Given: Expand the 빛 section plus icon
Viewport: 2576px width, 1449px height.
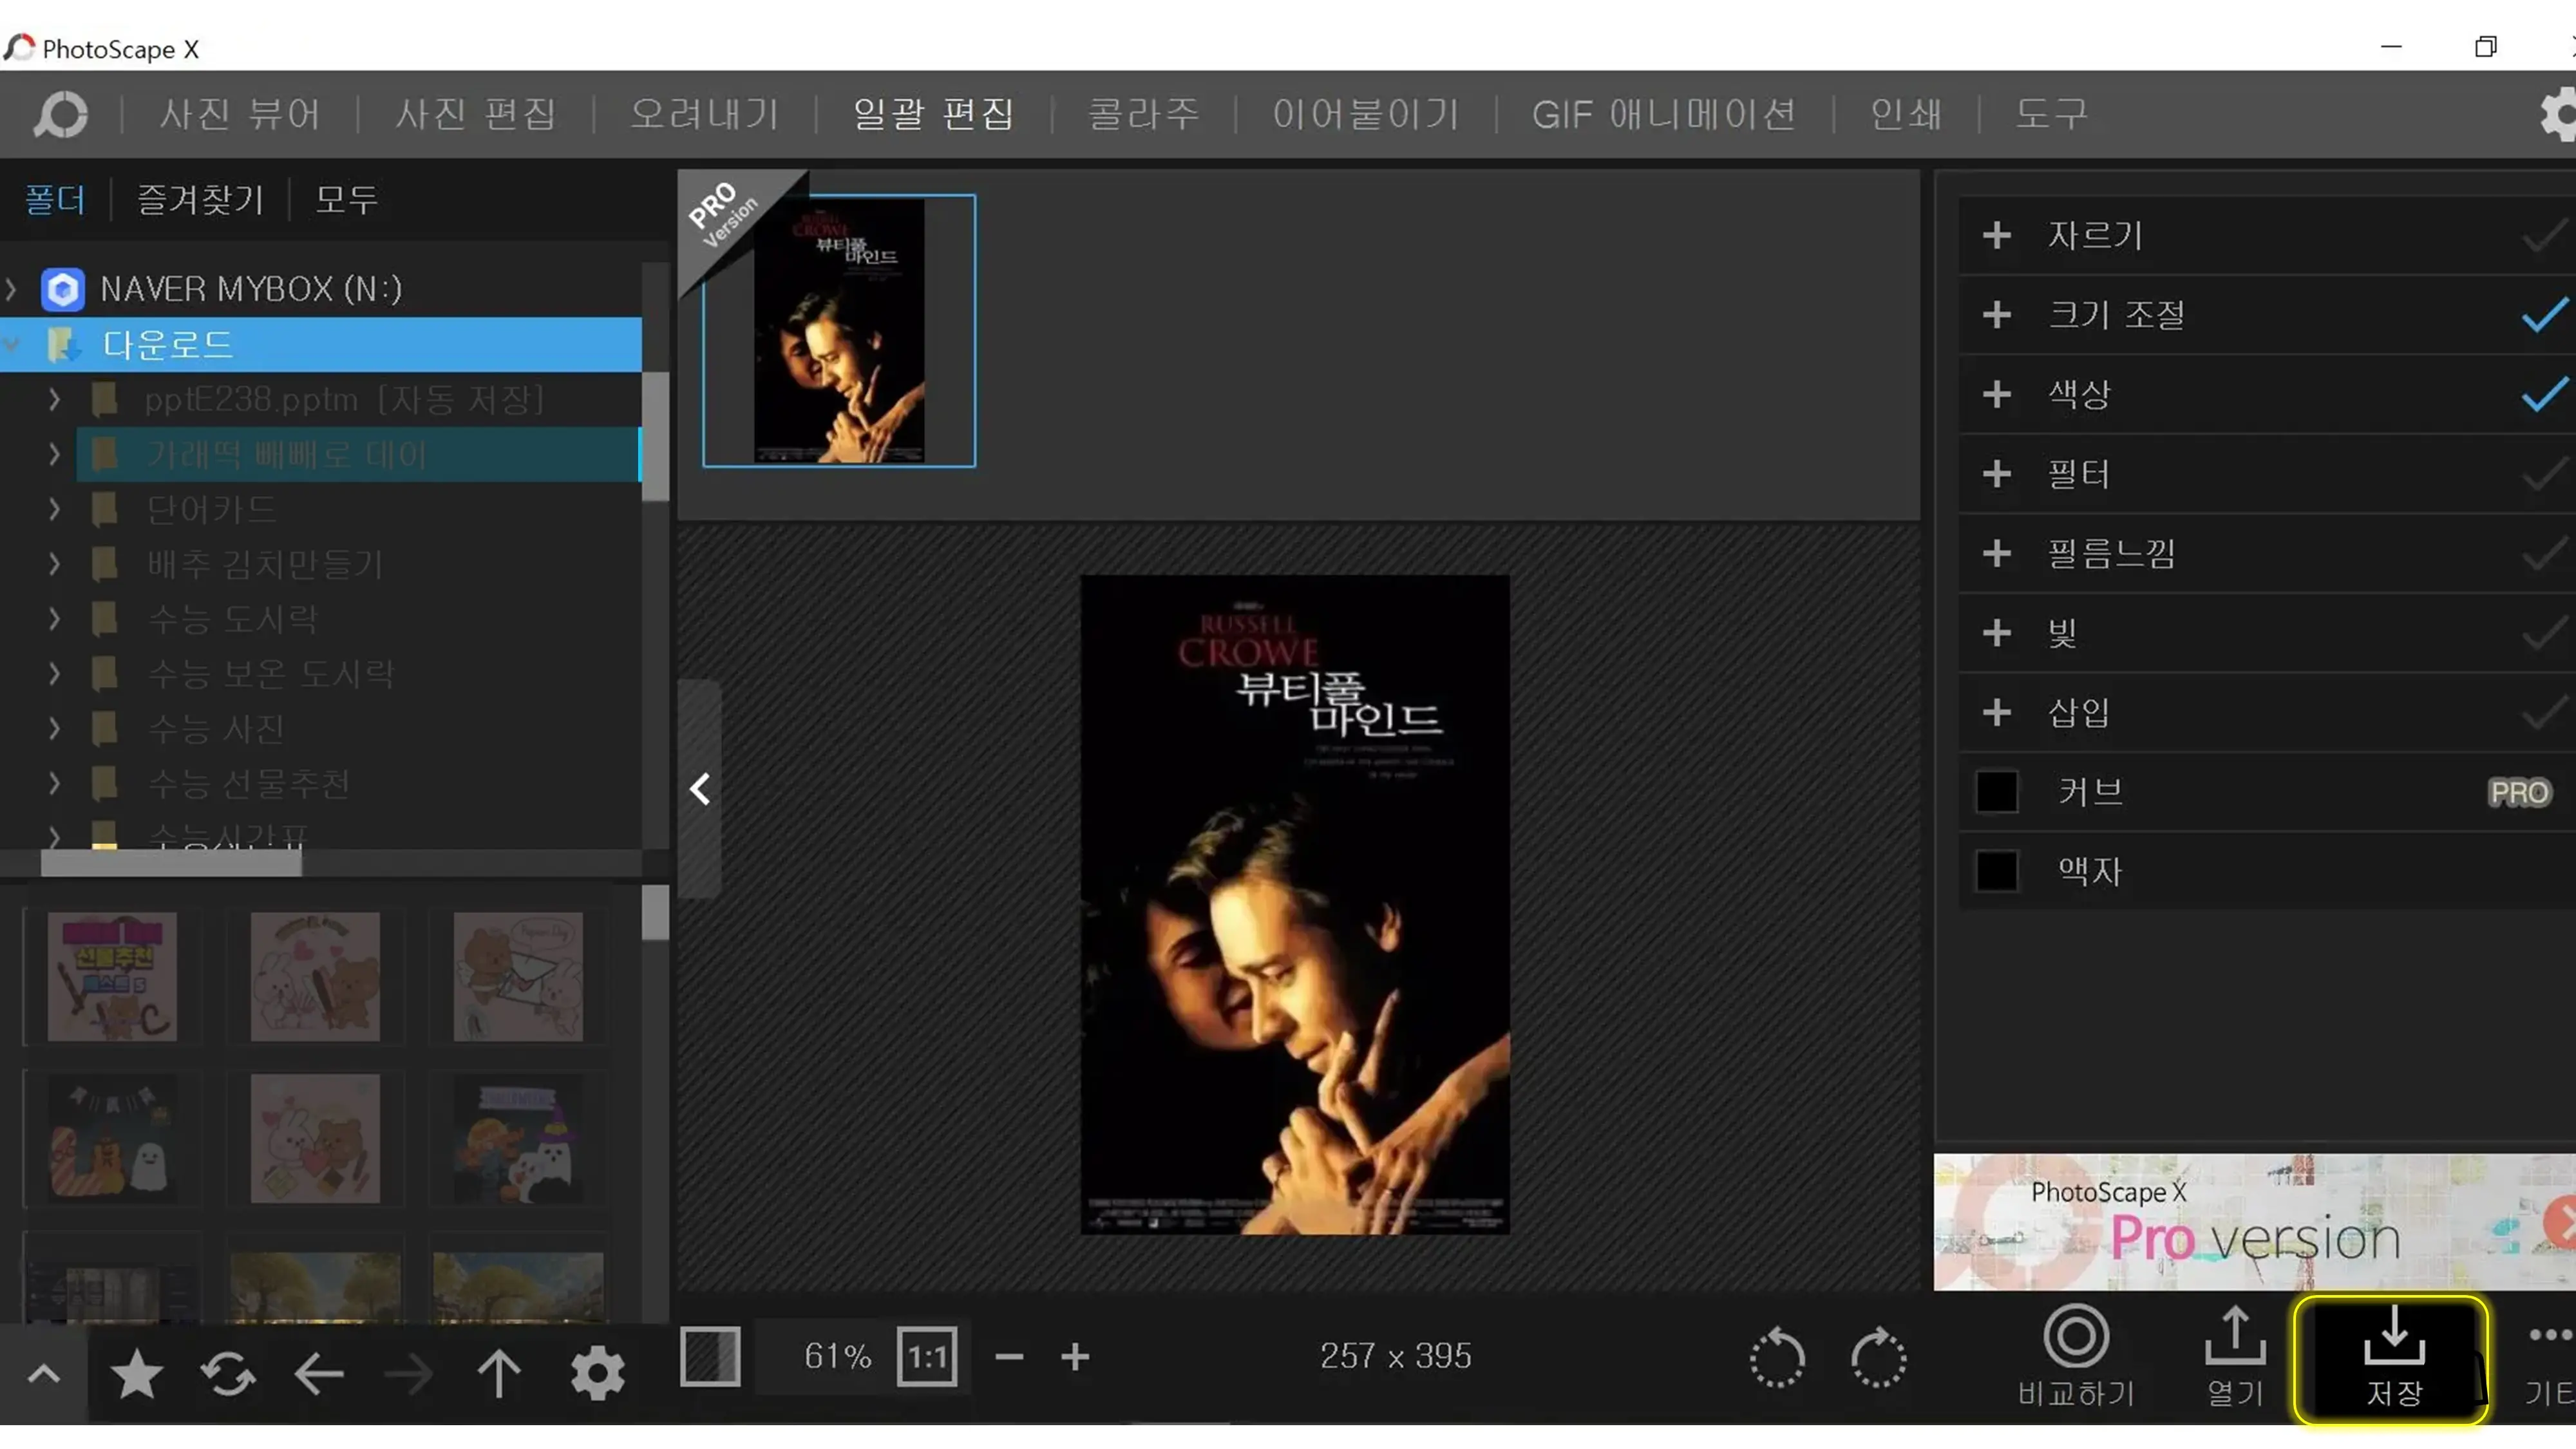Looking at the screenshot, I should 1996,633.
